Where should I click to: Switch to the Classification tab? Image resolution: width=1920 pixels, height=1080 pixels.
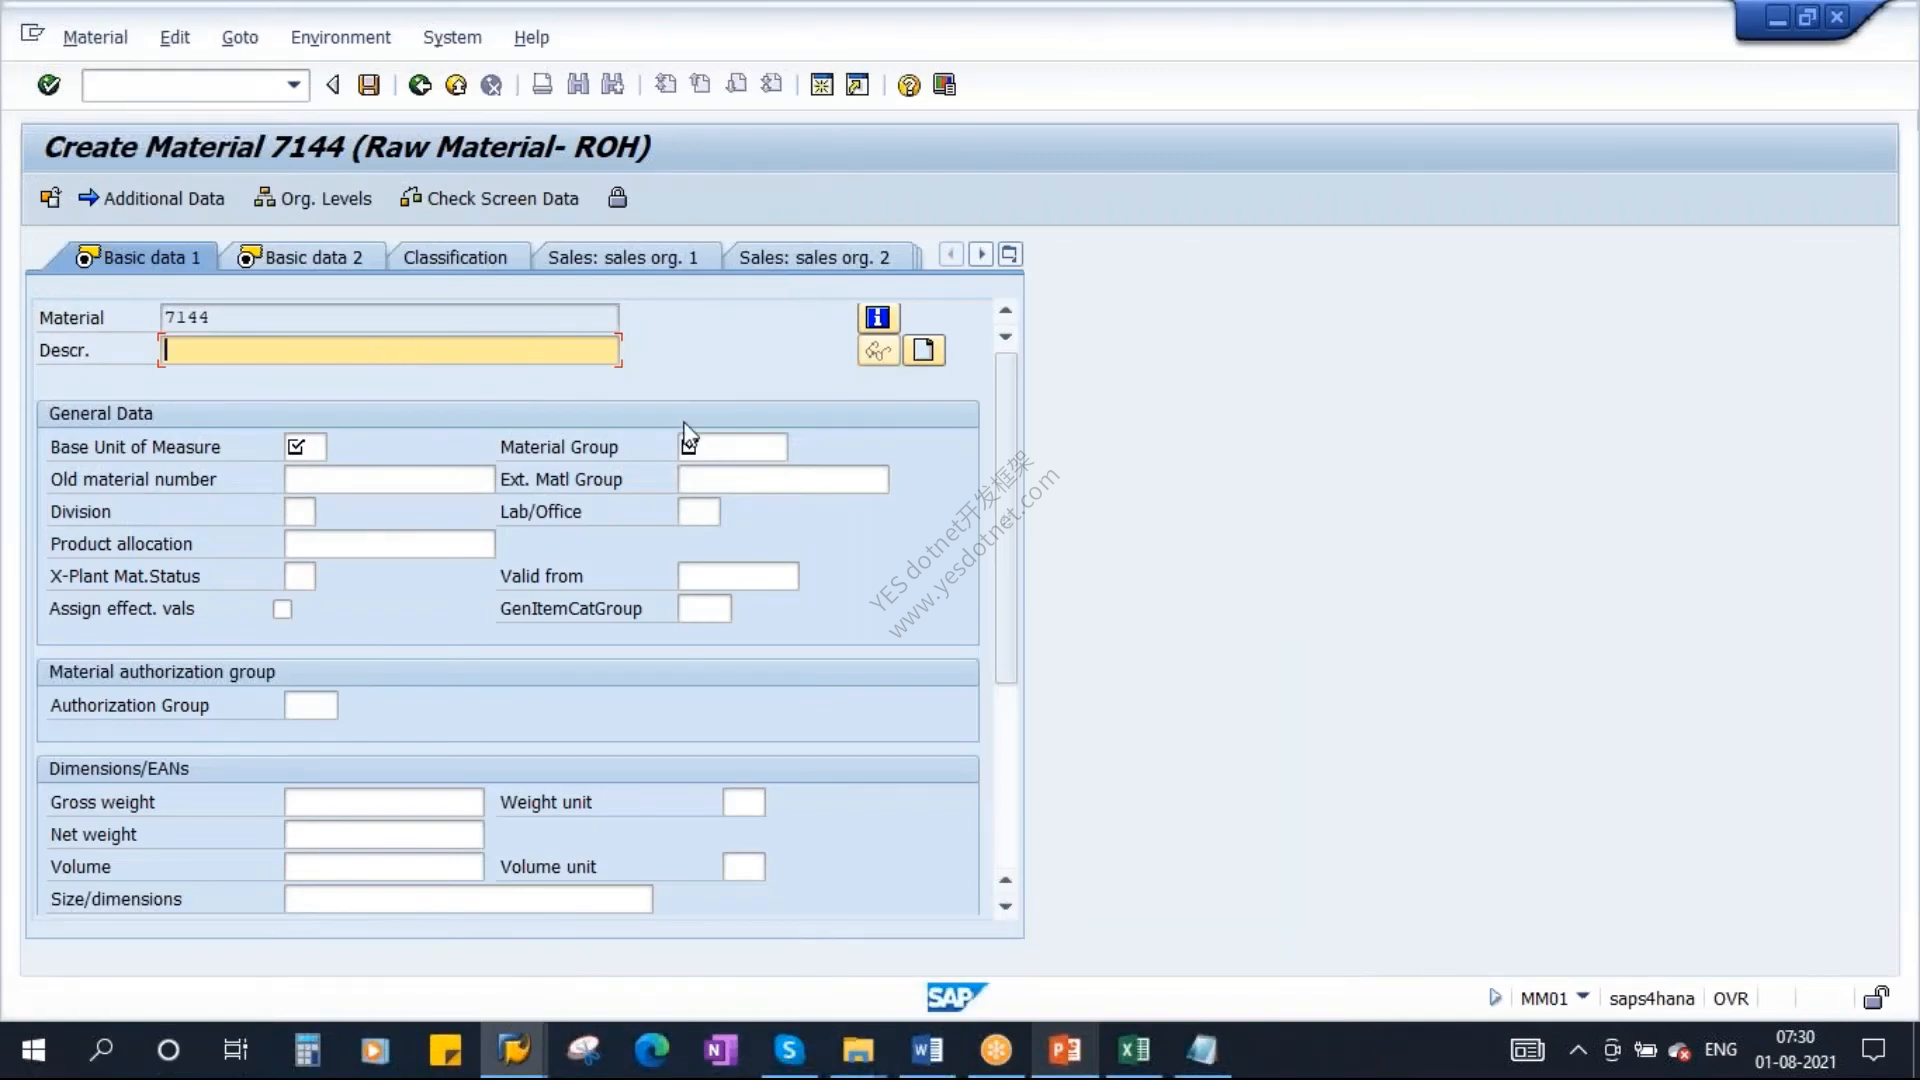[x=455, y=258]
